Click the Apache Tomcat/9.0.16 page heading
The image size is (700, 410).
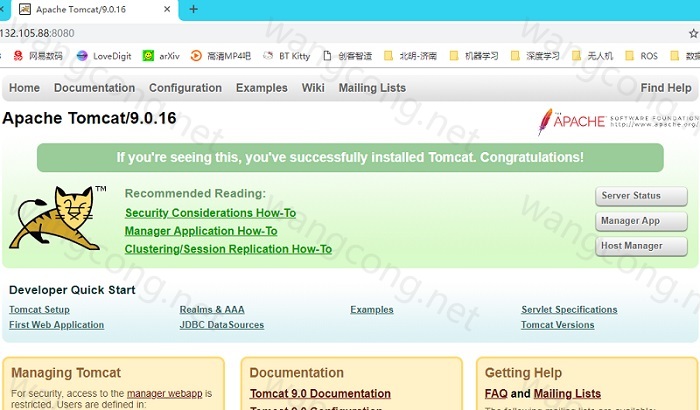[x=89, y=118]
